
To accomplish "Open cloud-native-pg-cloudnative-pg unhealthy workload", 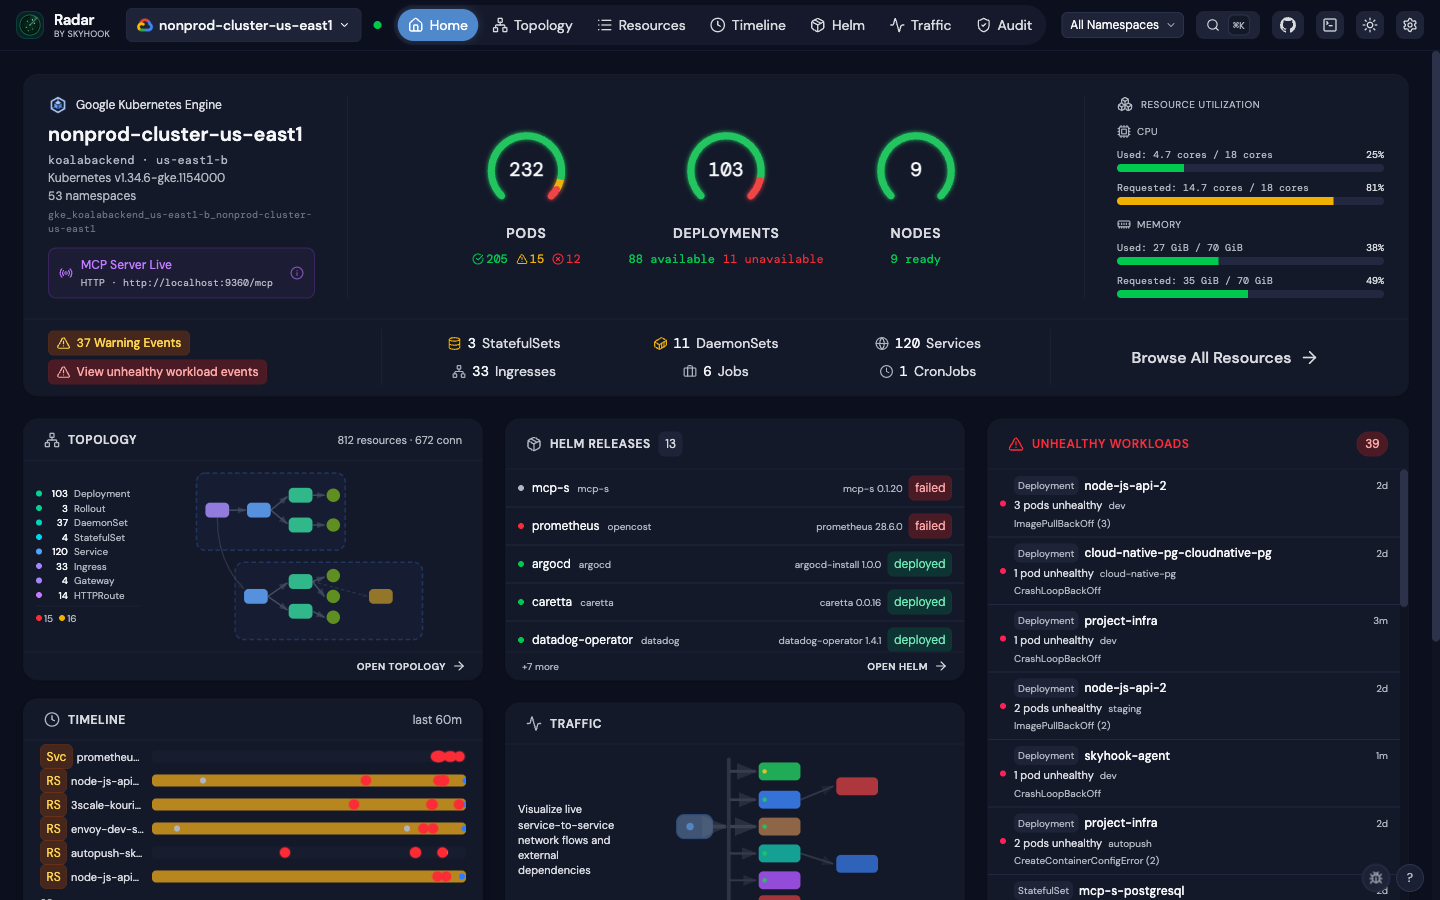I will [x=1194, y=571].
